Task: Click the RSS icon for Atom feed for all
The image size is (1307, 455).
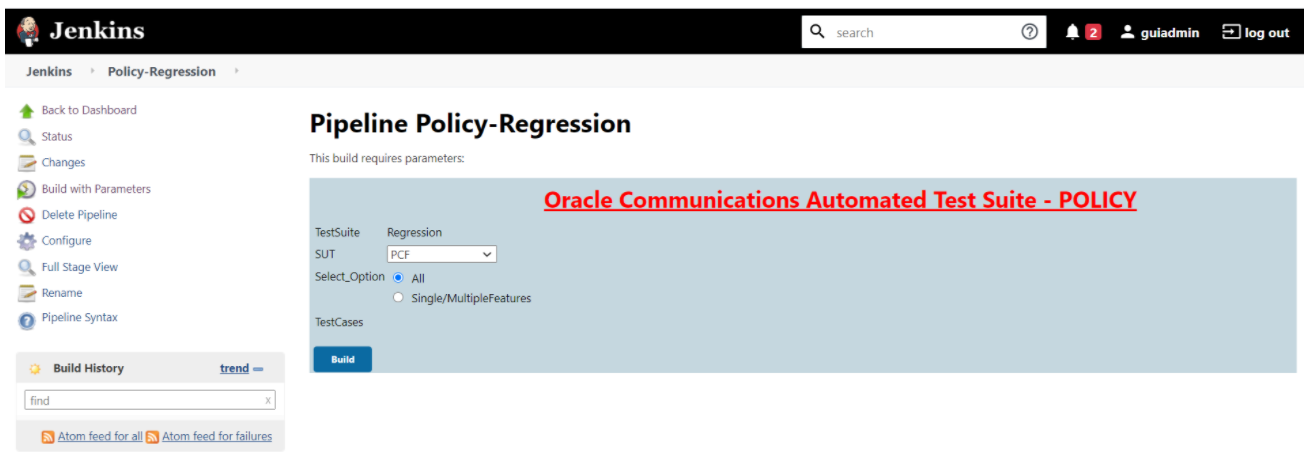Action: click(x=48, y=437)
